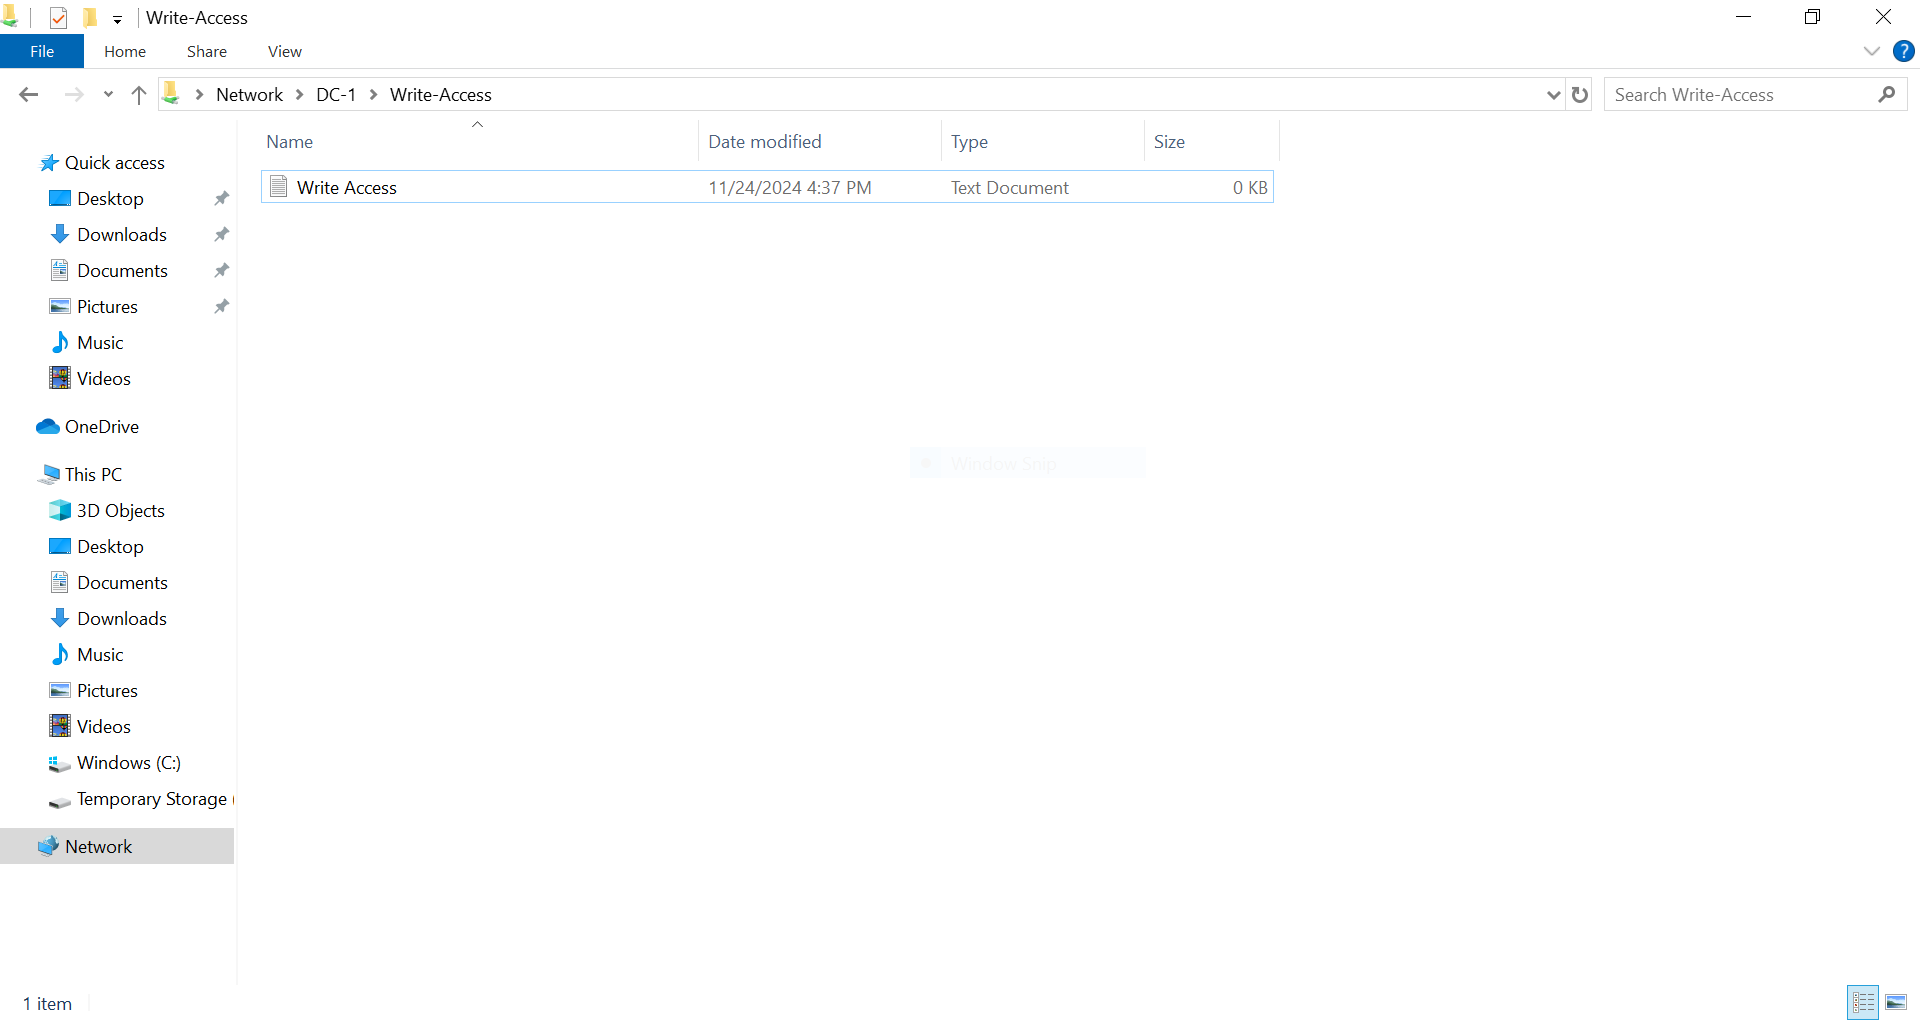Screen dimensions: 1920x1020
Task: Switch to Details view layout
Action: 1863,1002
